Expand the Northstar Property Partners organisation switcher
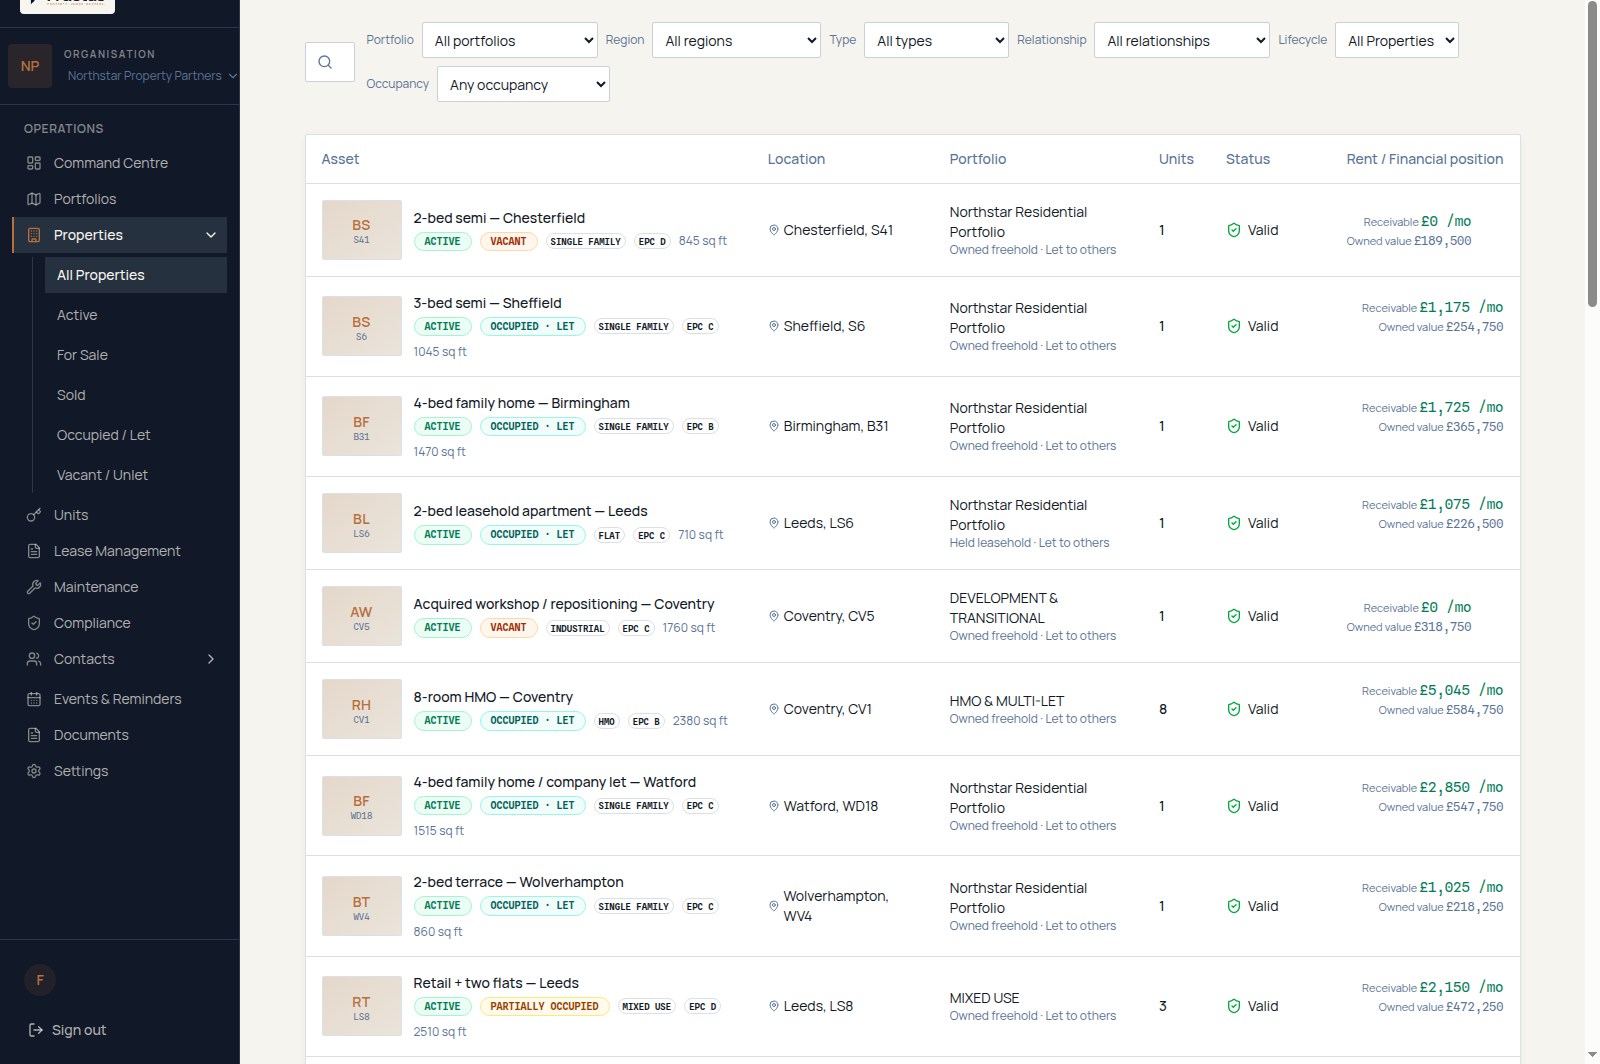 (x=152, y=76)
